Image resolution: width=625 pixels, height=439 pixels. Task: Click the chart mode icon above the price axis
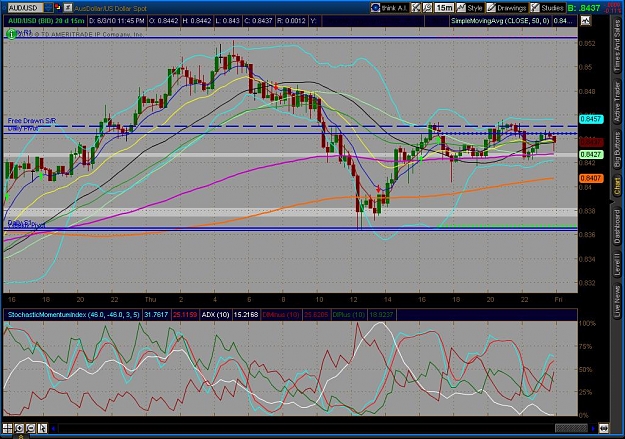585,21
